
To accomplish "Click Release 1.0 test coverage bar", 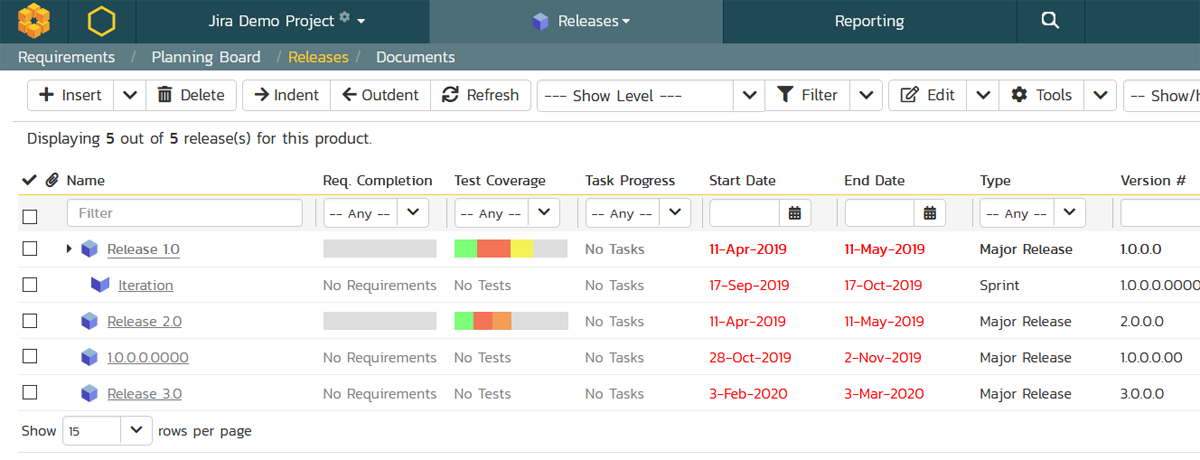I will point(510,249).
